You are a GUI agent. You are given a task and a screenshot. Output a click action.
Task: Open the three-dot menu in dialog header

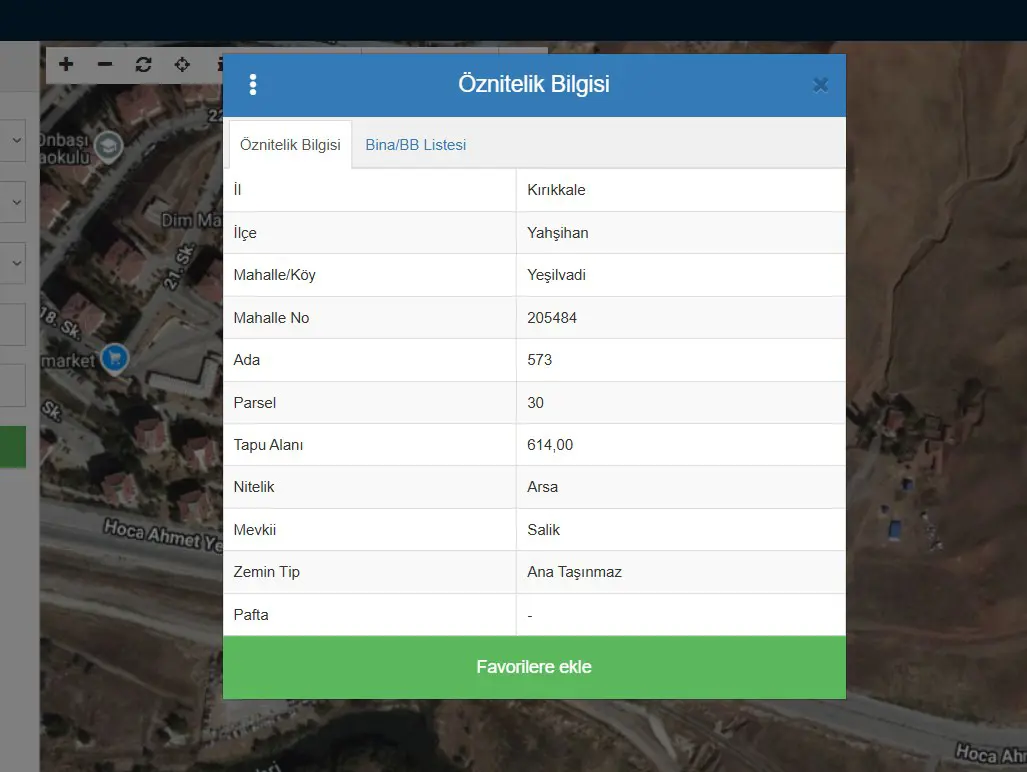(253, 84)
